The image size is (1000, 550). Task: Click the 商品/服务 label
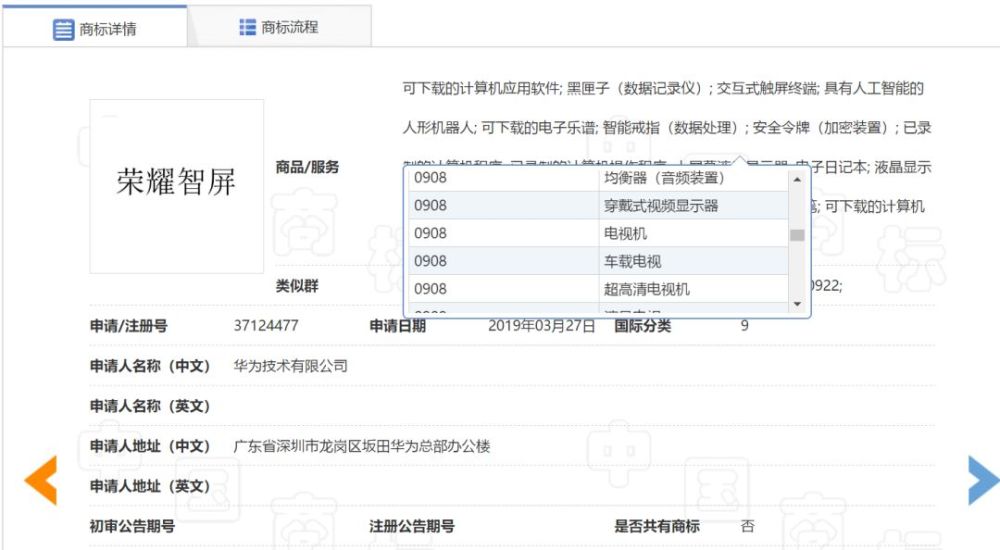307,167
